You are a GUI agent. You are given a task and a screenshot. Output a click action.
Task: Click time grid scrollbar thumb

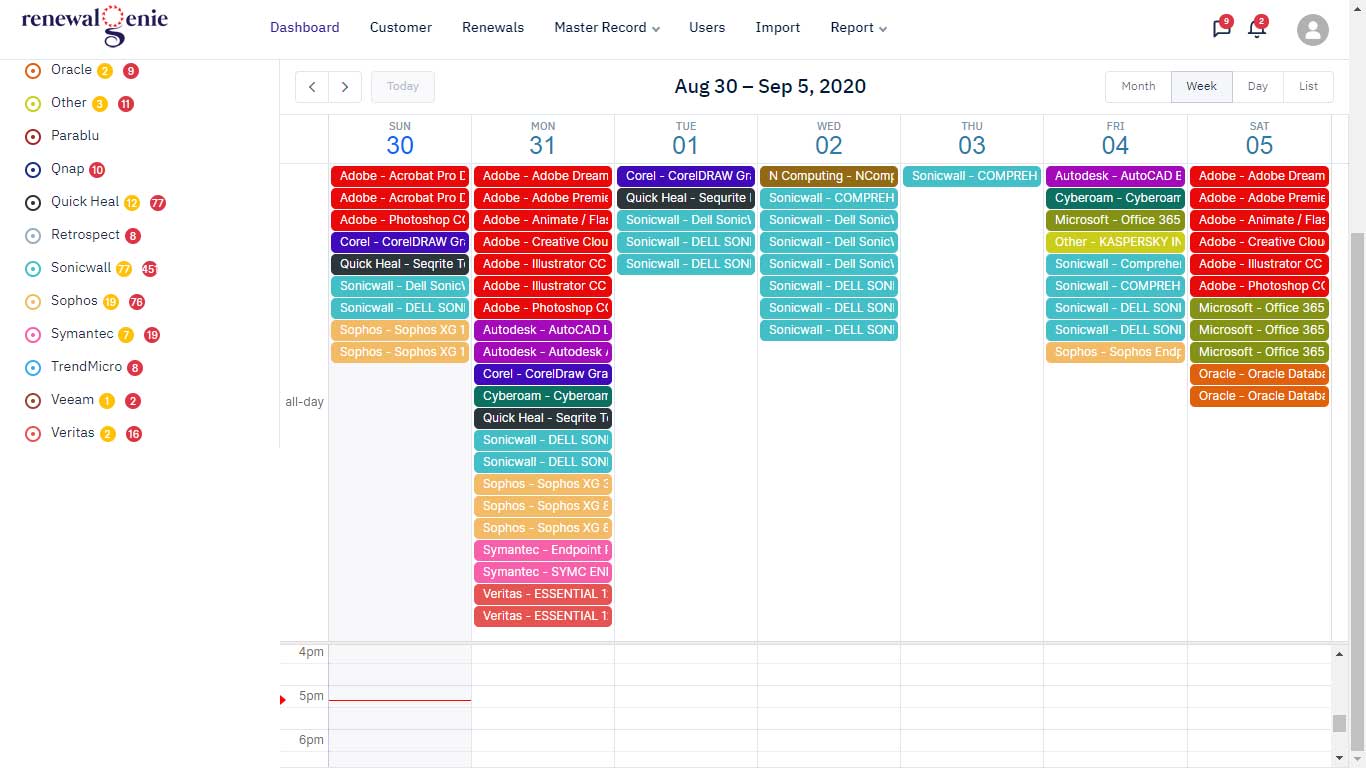1339,724
